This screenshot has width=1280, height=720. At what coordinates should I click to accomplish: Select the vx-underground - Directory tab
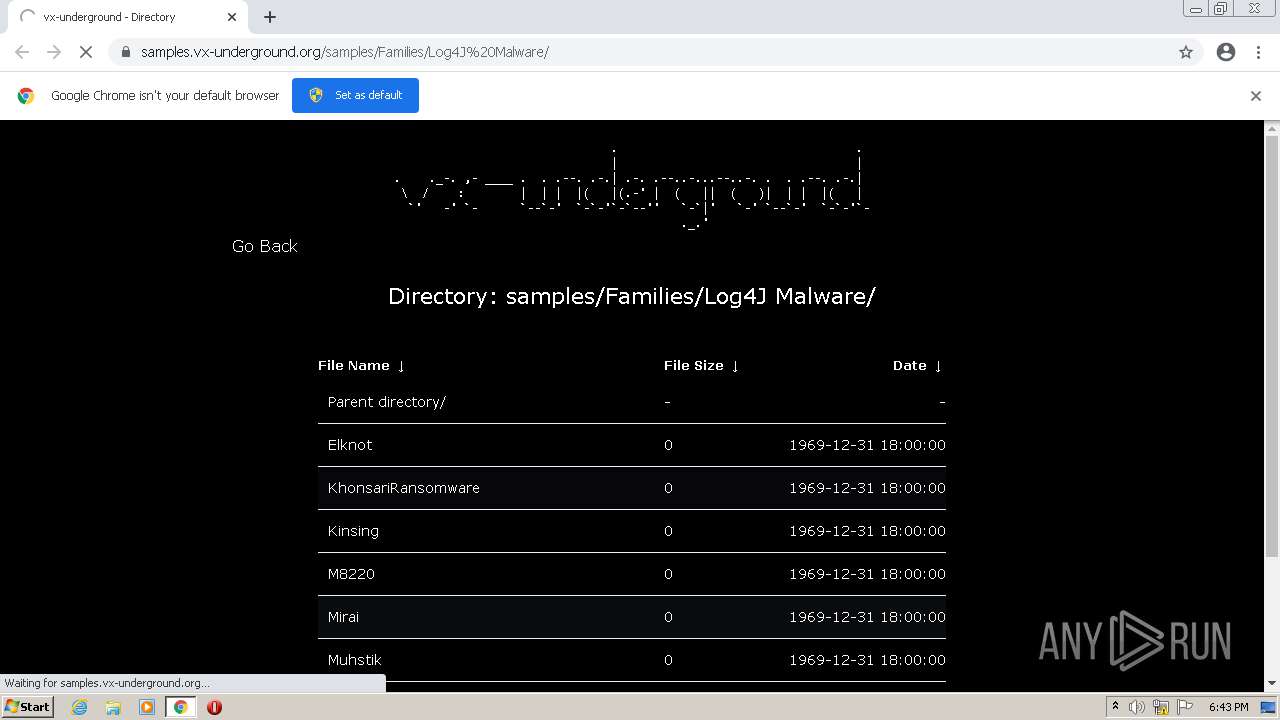[x=126, y=17]
